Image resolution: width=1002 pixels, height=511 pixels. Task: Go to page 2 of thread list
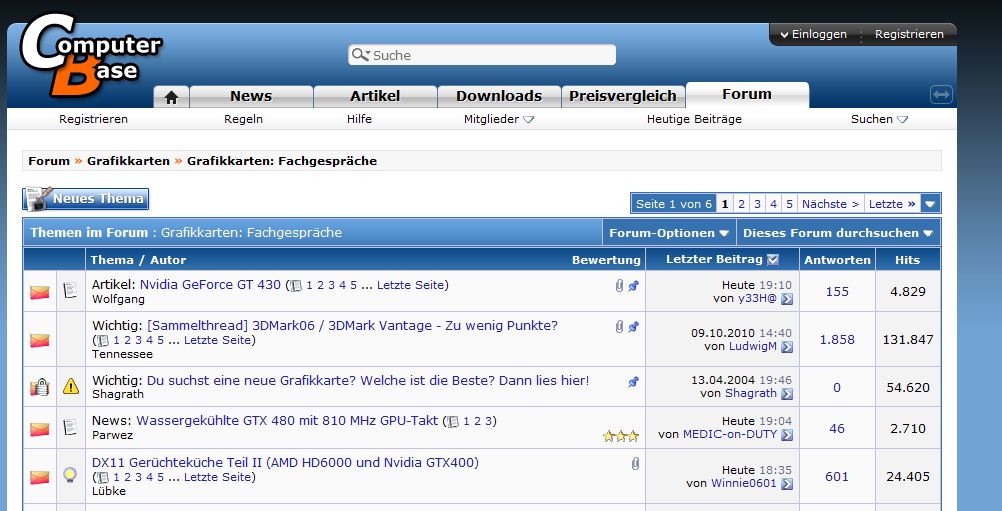coord(741,204)
